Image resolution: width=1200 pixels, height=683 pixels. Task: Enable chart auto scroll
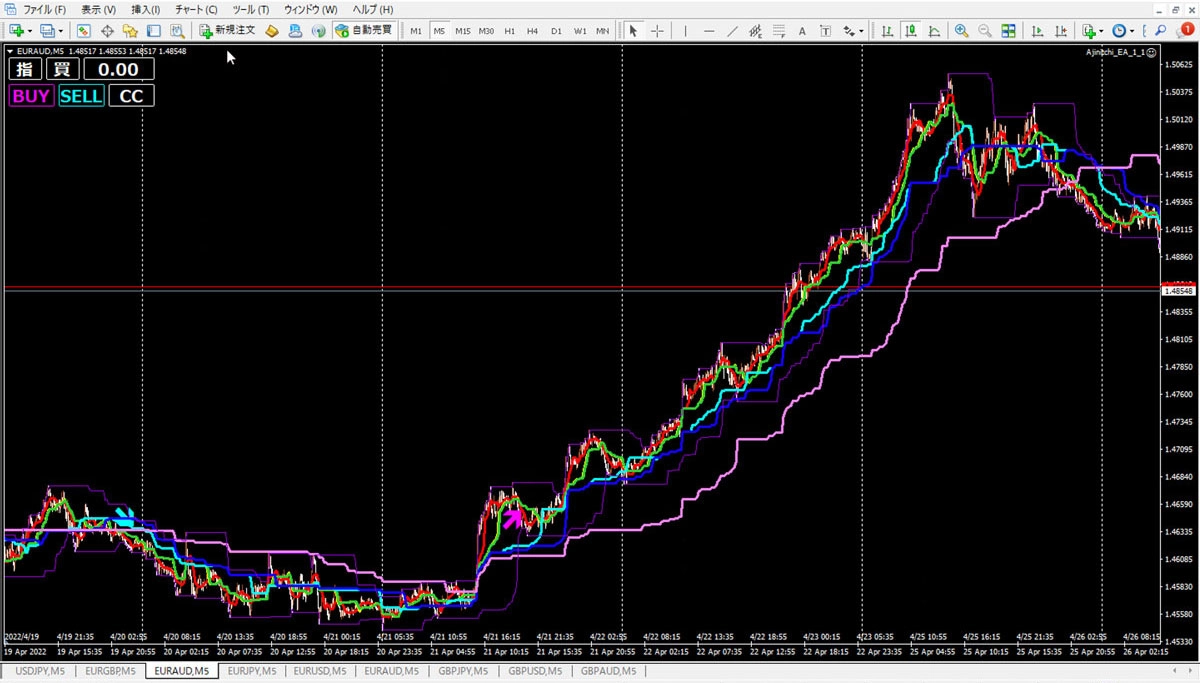pos(1037,31)
